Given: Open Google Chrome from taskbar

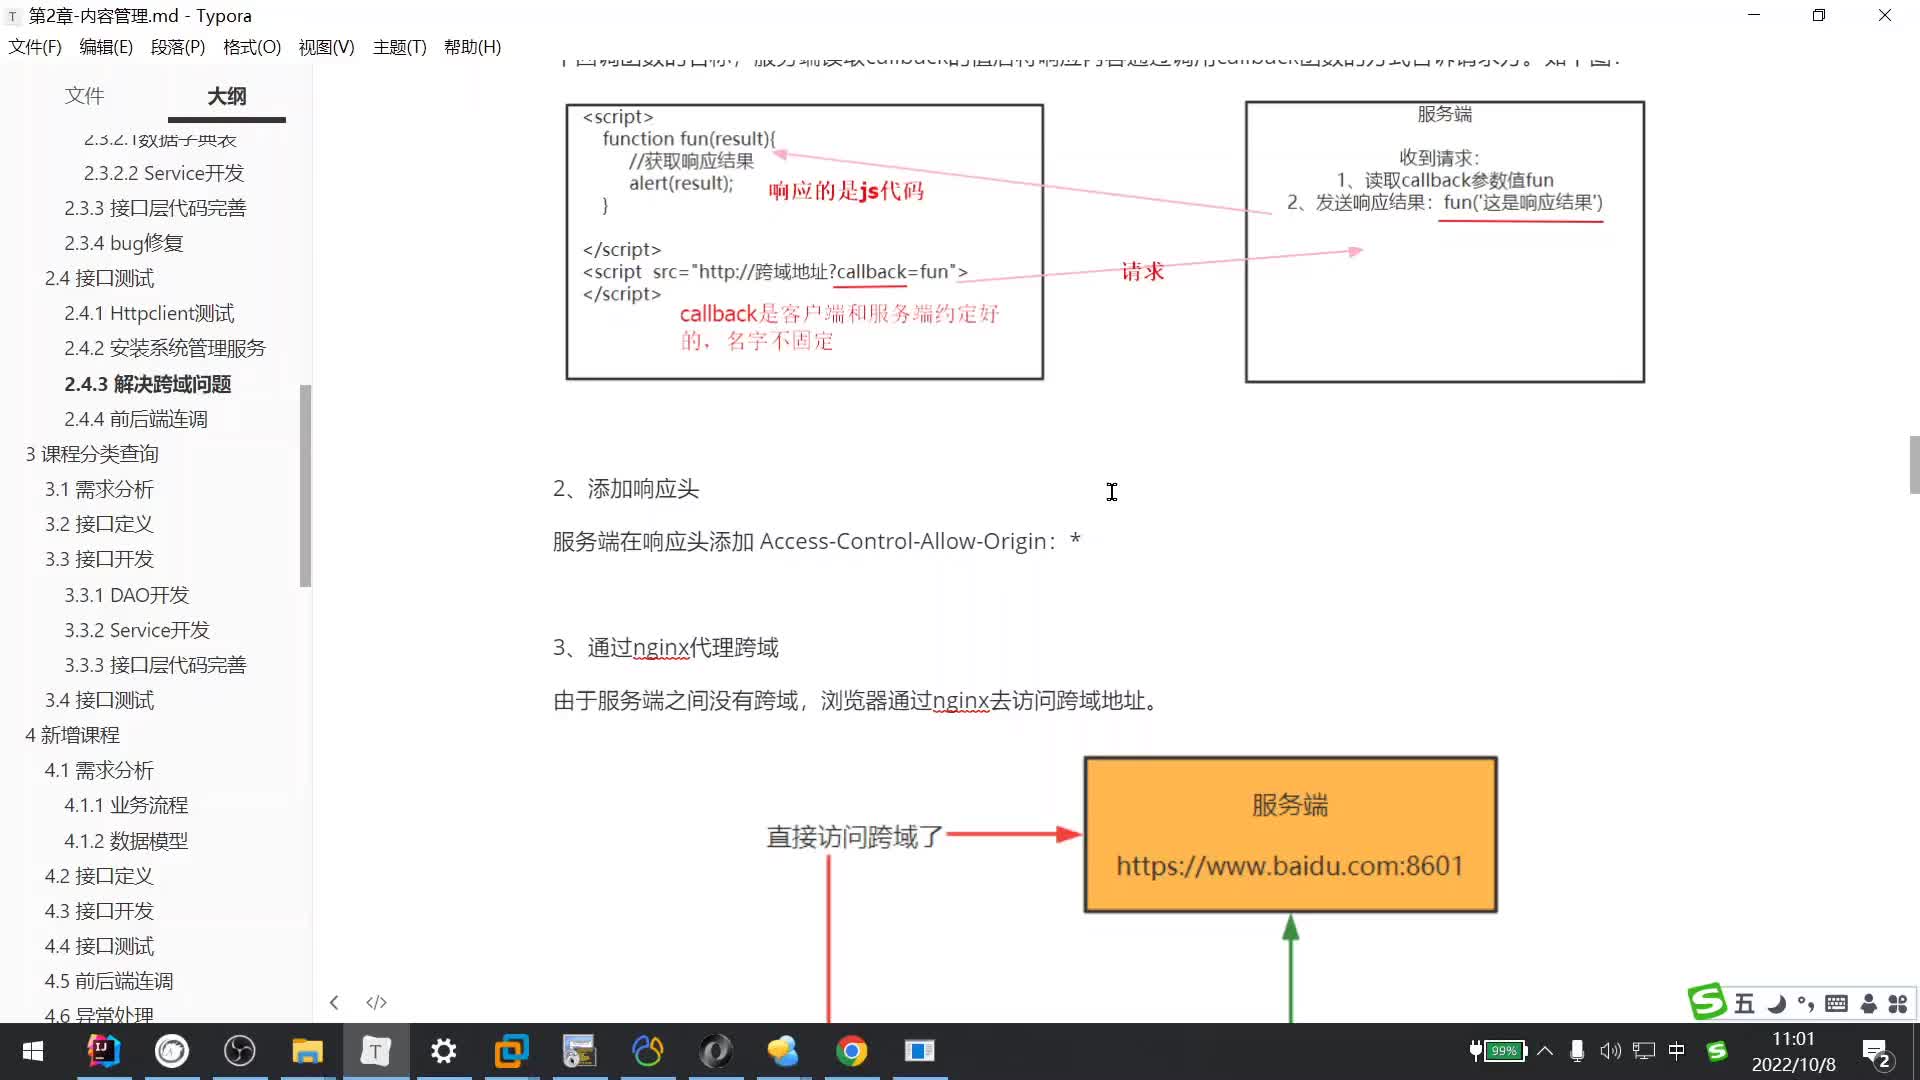Looking at the screenshot, I should coord(851,1051).
